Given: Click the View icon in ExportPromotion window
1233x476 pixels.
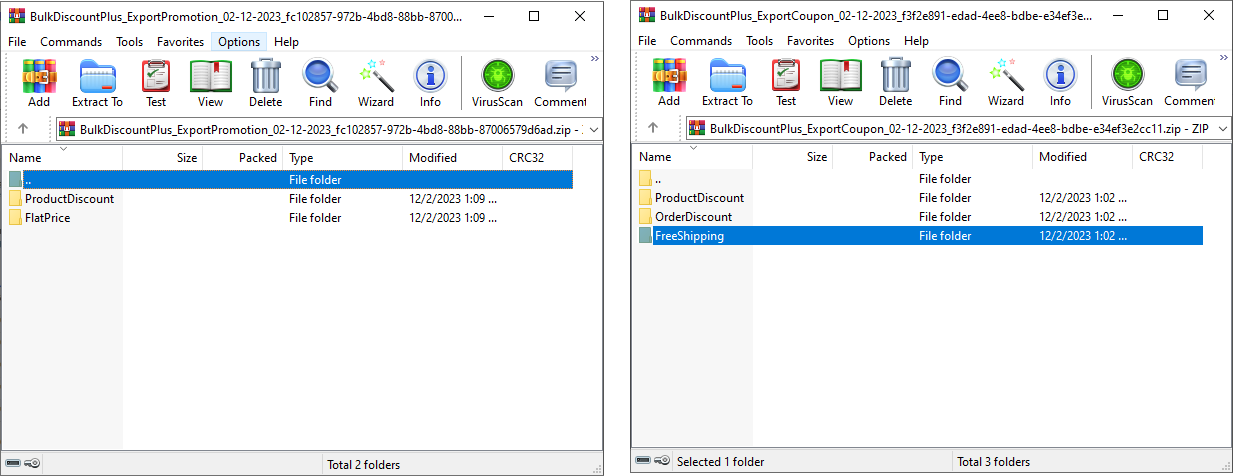Looking at the screenshot, I should [210, 82].
